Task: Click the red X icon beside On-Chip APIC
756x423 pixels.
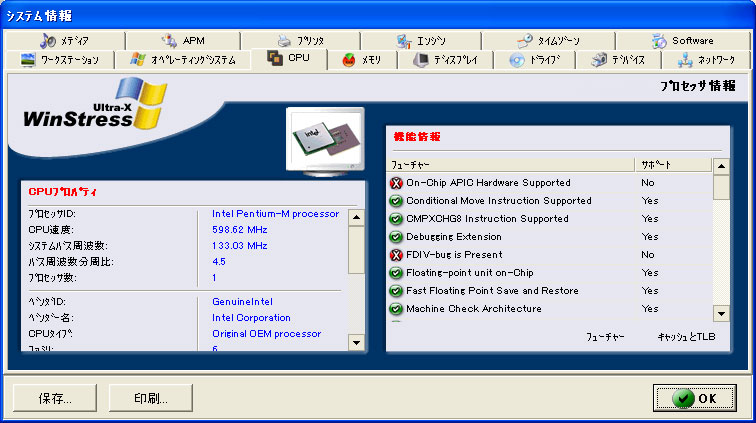Action: pos(397,183)
